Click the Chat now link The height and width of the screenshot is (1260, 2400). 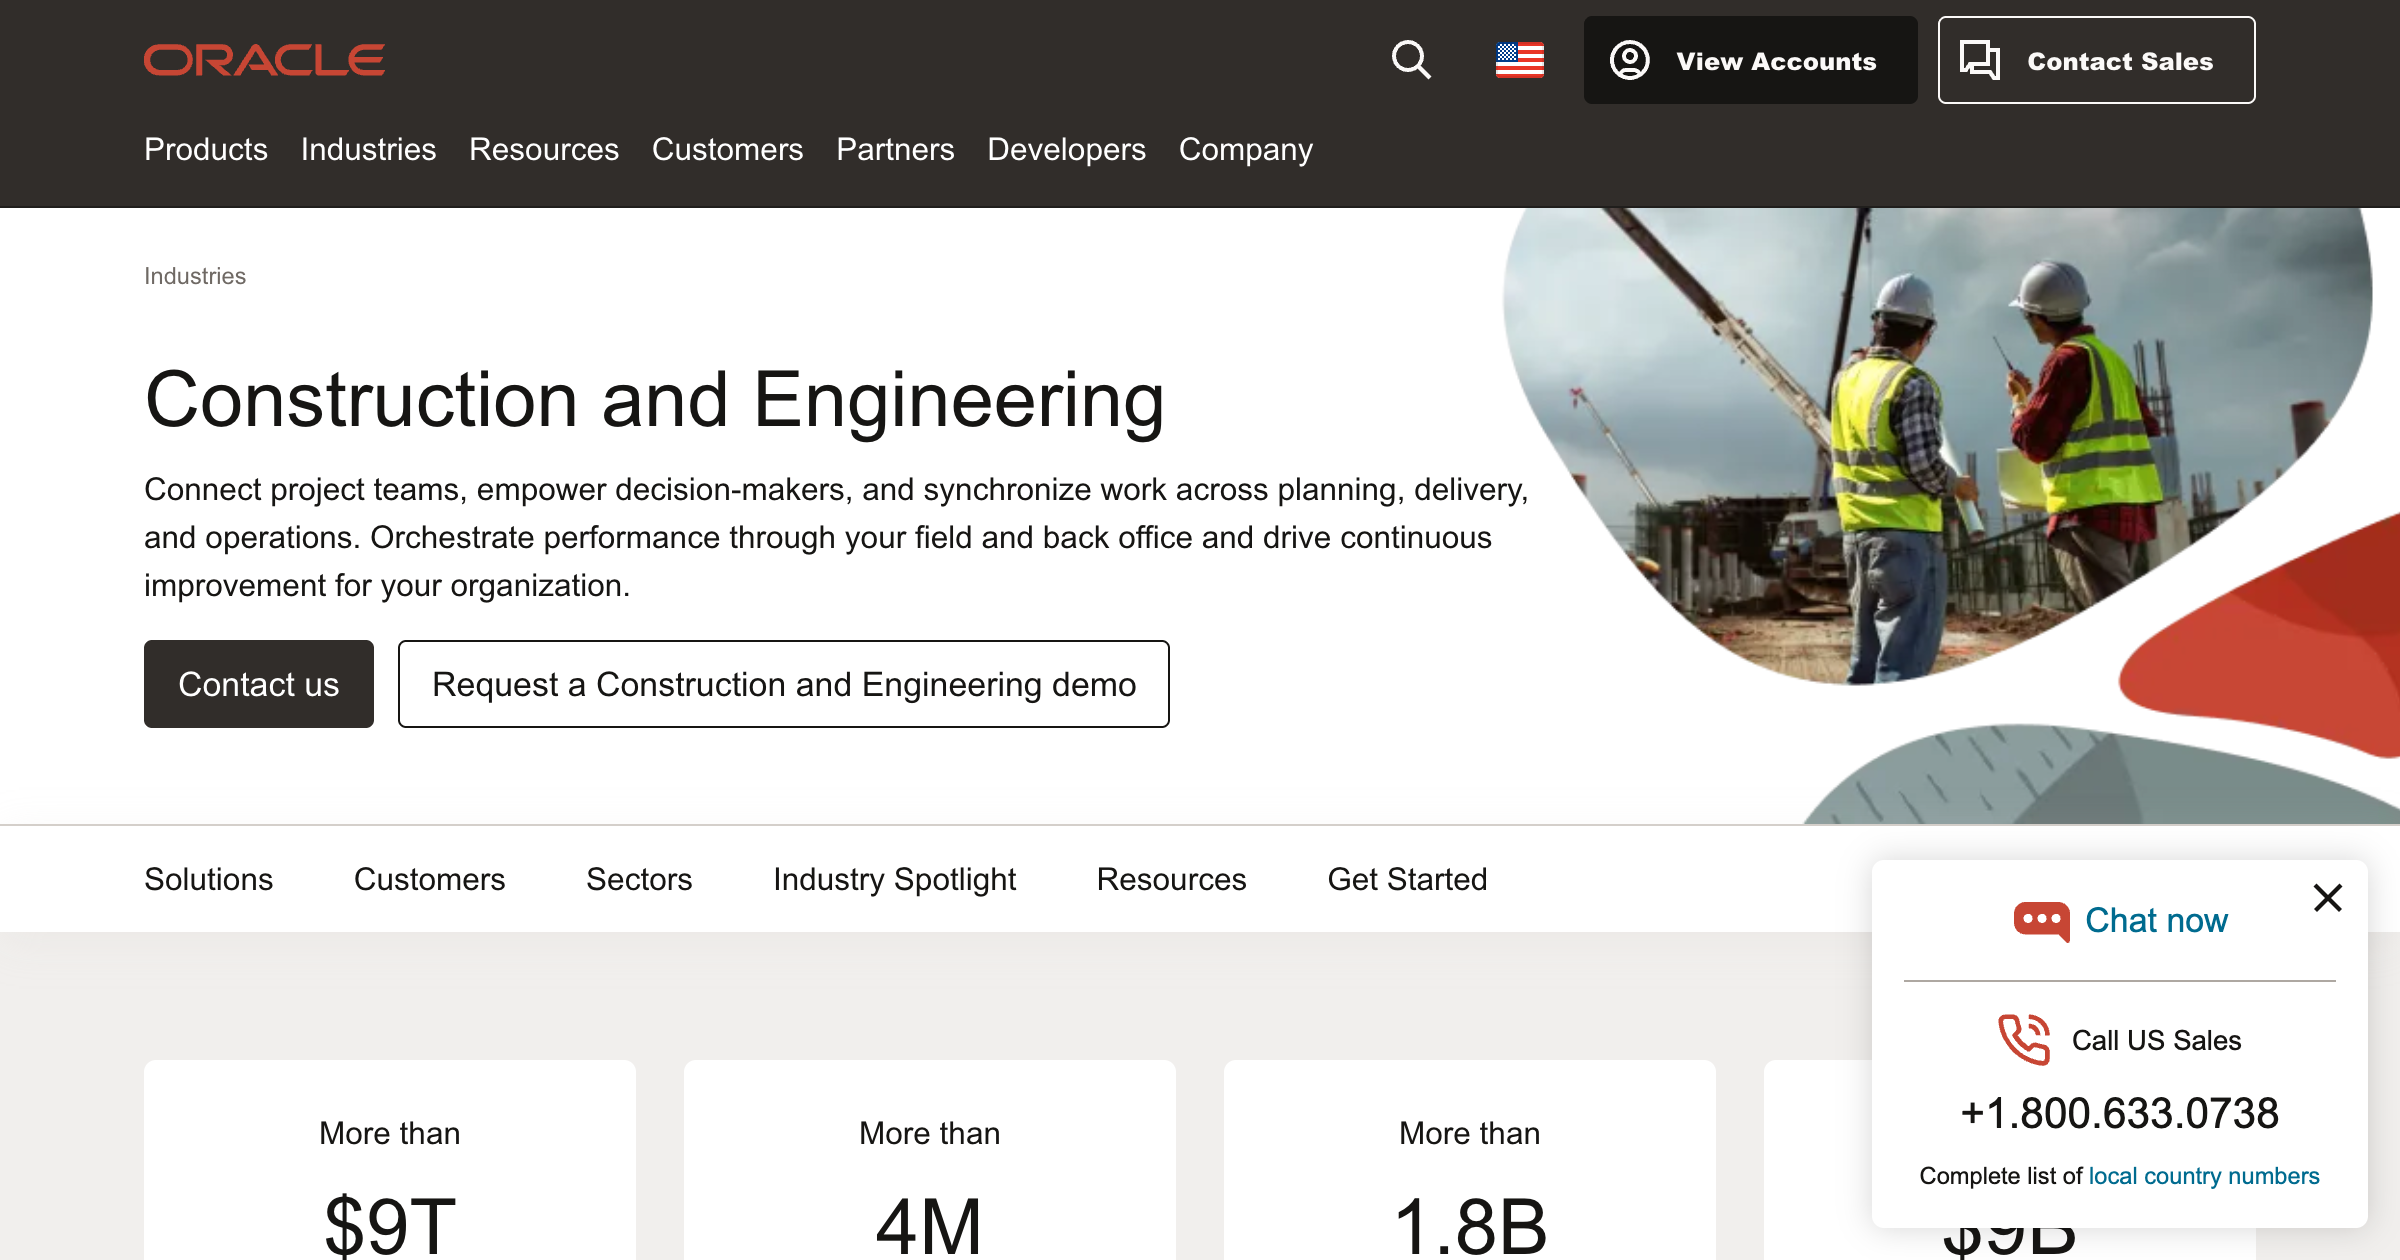click(x=2156, y=920)
